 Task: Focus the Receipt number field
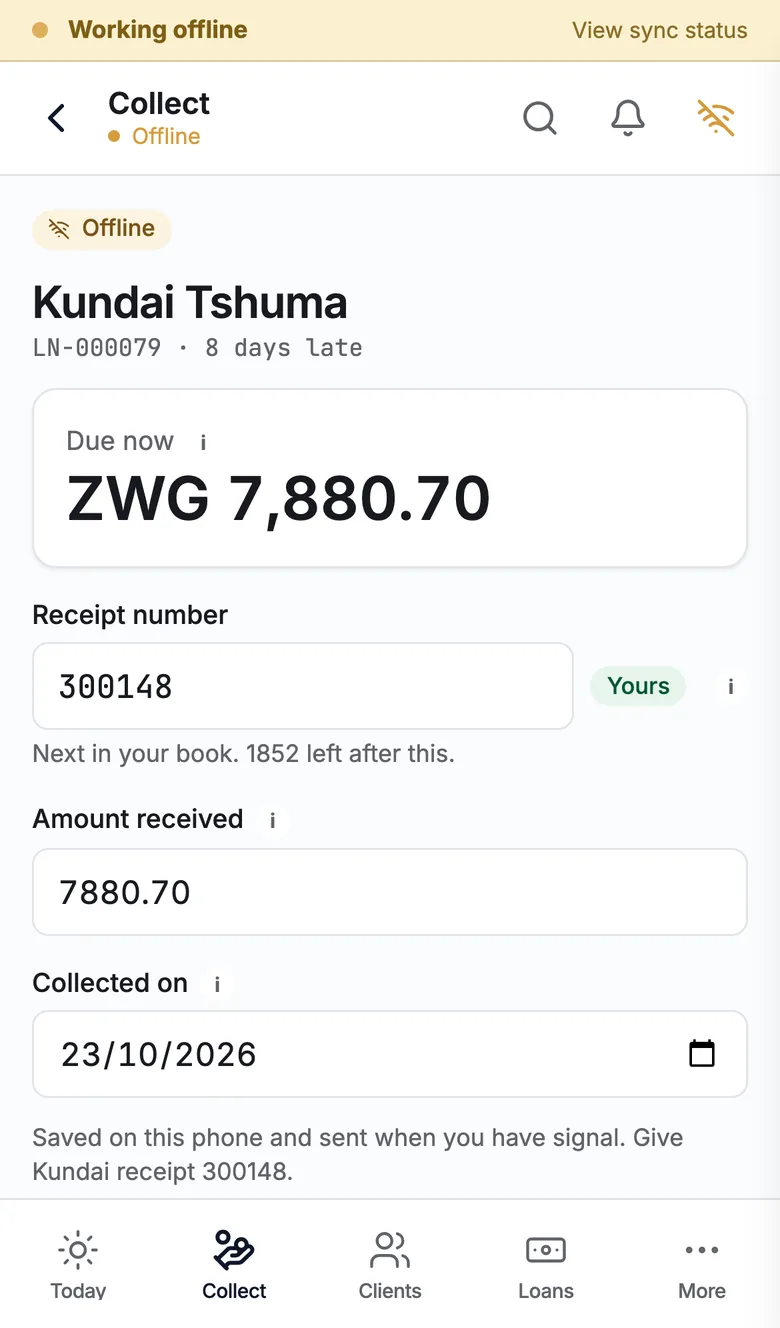pyautogui.click(x=303, y=686)
